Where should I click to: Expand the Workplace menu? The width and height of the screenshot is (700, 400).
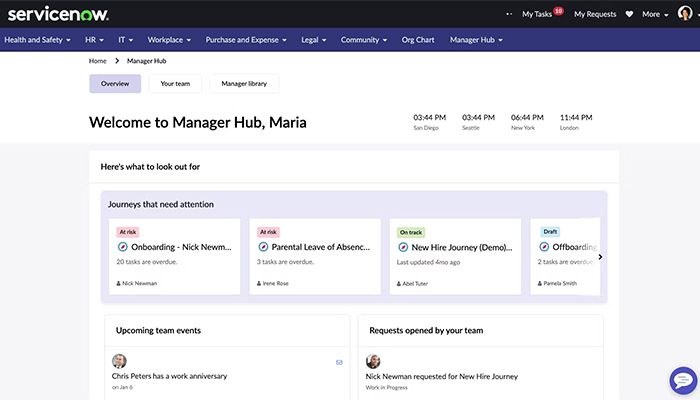[x=169, y=40]
